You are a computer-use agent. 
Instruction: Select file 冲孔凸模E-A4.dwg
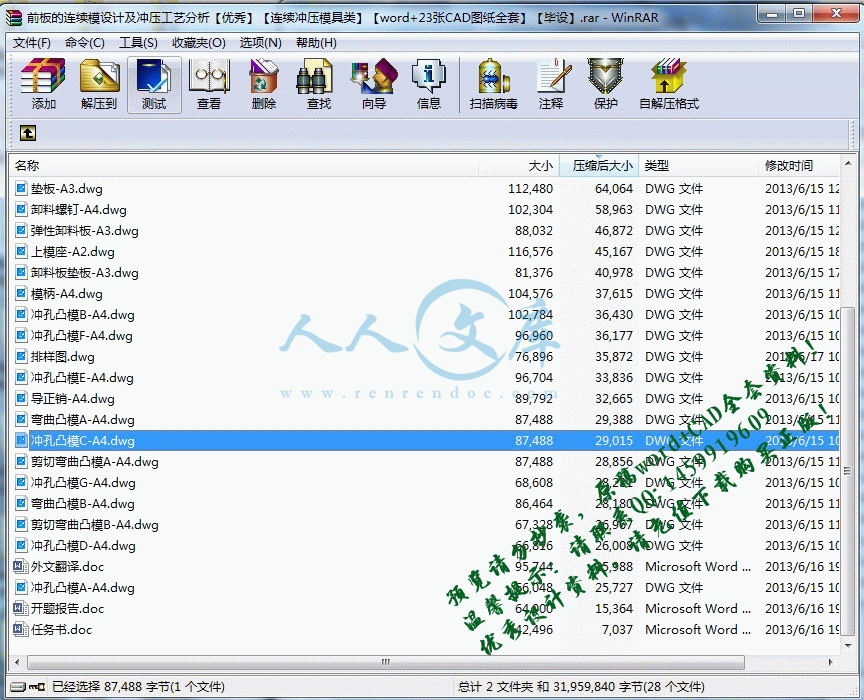click(x=82, y=377)
